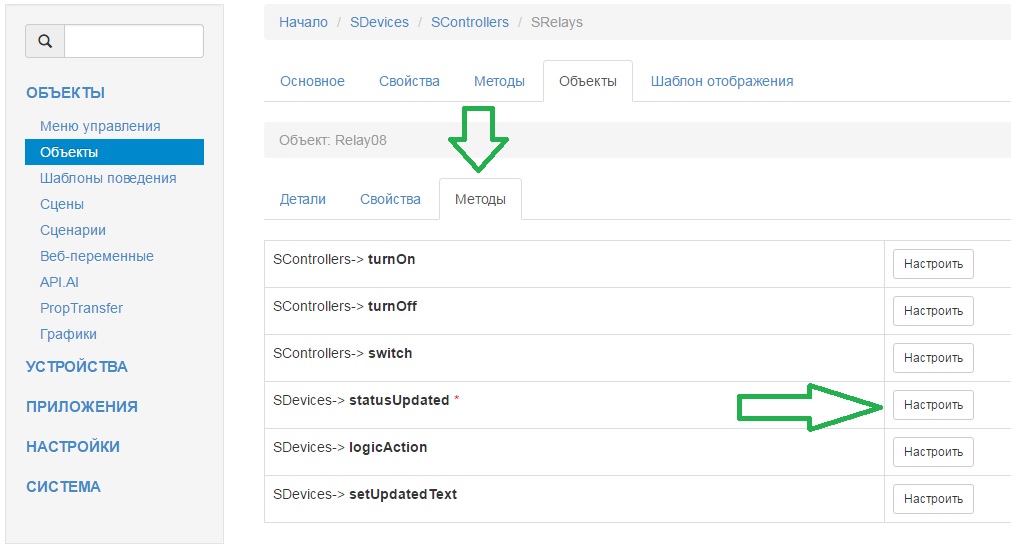Viewport: 1011px width, 548px height.
Task: Click the search magnifier icon
Action: click(x=45, y=41)
